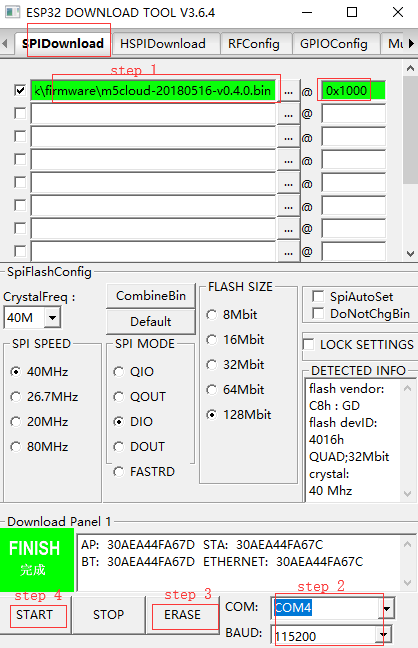Click the firmware path m5cloud bin field
This screenshot has height=648, width=418.
(153, 91)
